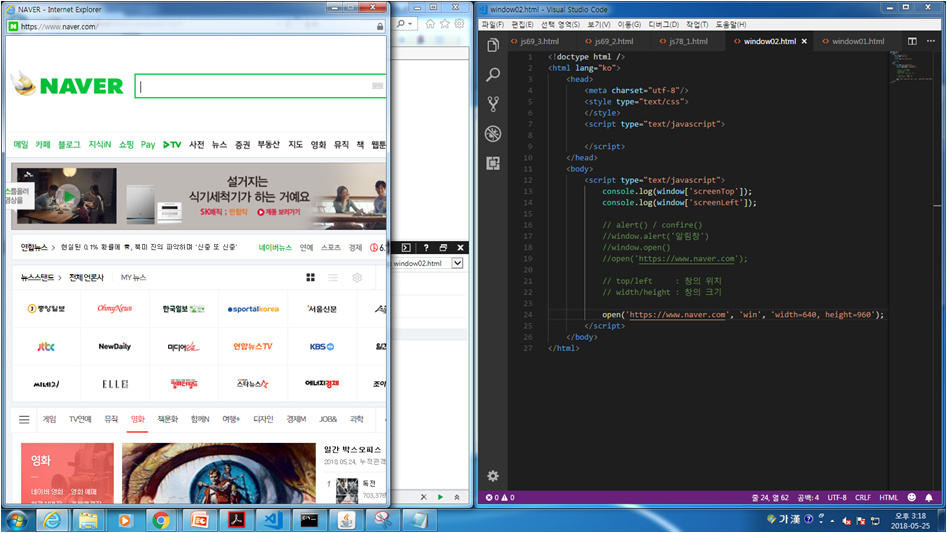
Task: Change the CRLF line ending in status bar
Action: [862, 497]
